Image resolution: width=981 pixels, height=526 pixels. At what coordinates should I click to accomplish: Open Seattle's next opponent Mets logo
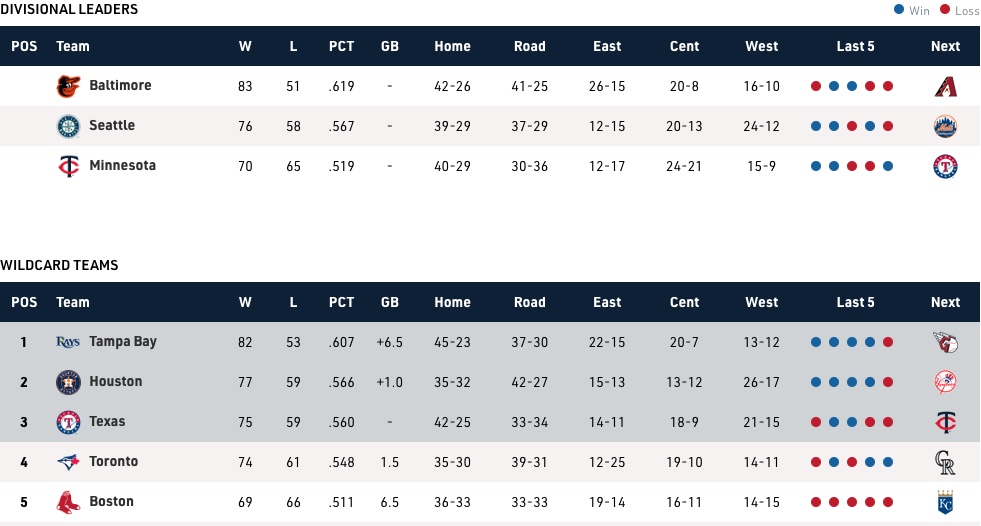pyautogui.click(x=945, y=126)
